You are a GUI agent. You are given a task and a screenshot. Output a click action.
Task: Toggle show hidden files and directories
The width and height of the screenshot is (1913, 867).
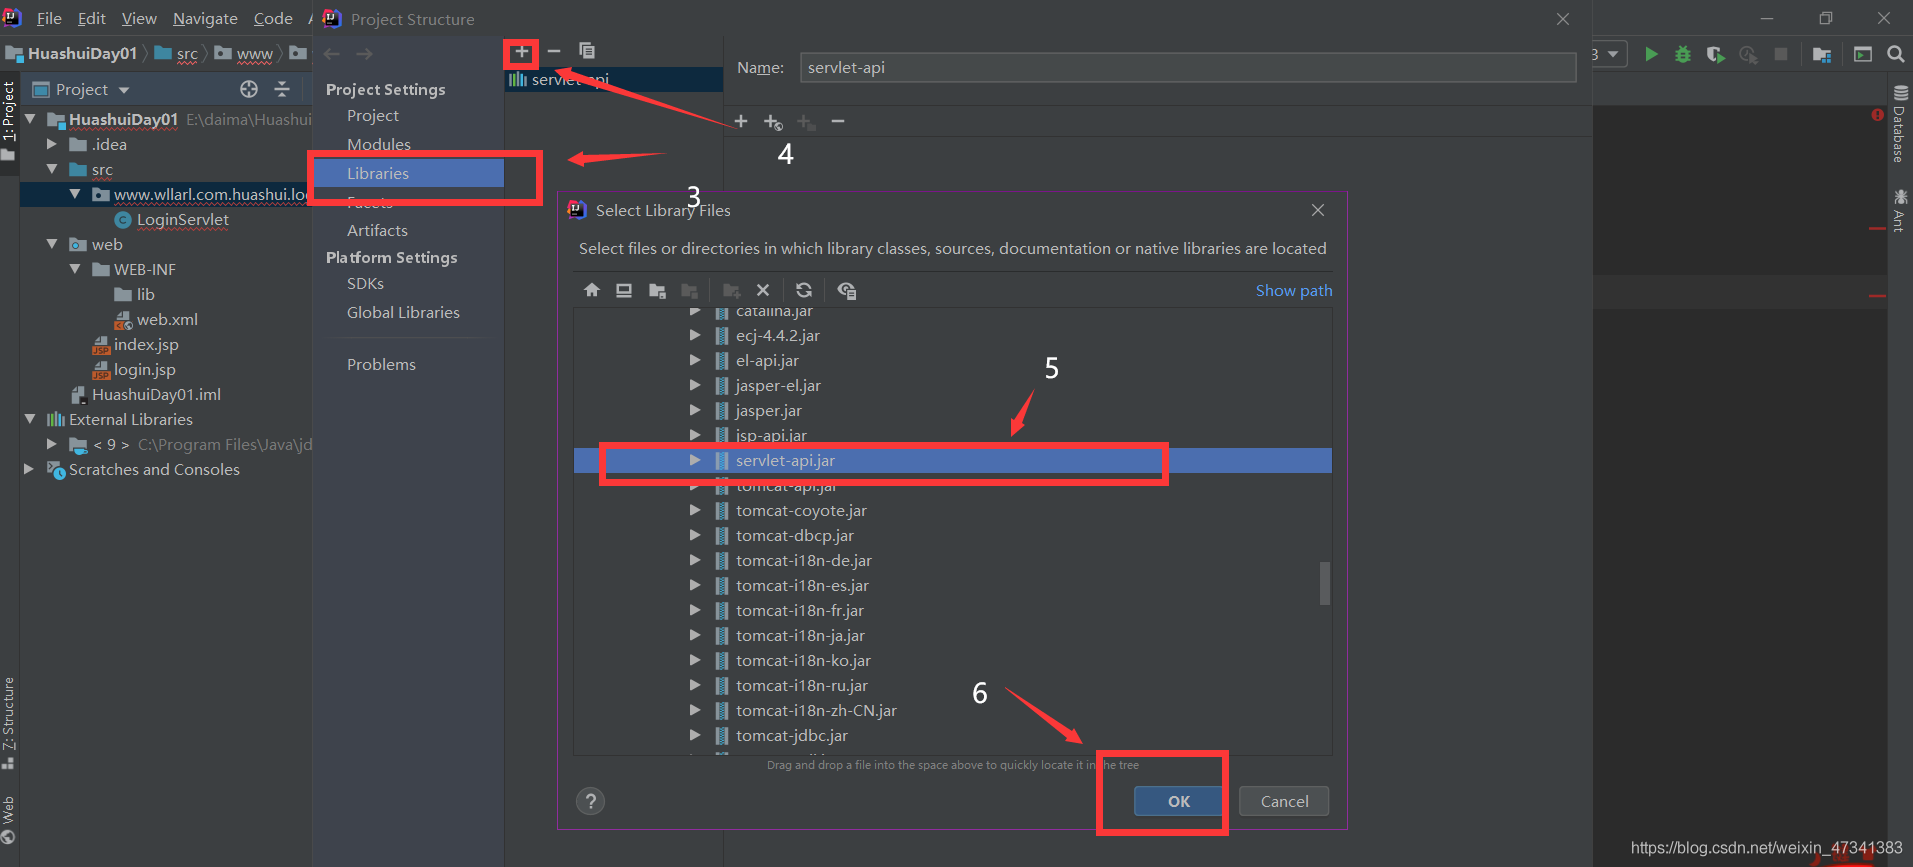[x=846, y=290]
